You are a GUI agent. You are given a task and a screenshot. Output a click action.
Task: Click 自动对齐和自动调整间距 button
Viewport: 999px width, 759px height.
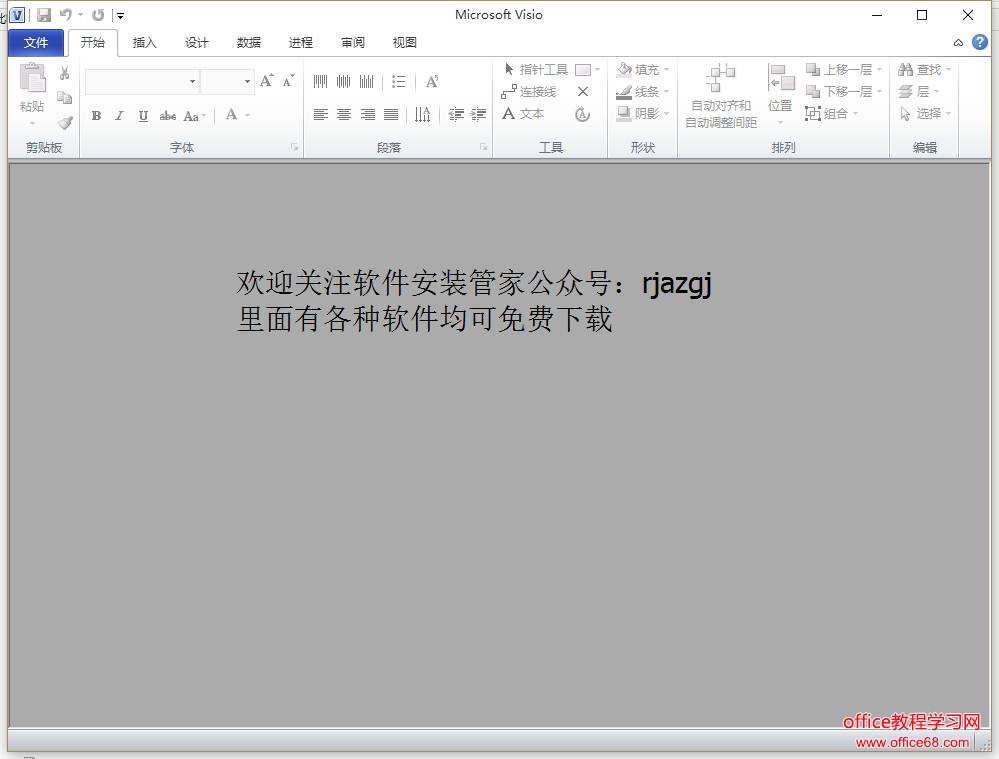(x=721, y=95)
